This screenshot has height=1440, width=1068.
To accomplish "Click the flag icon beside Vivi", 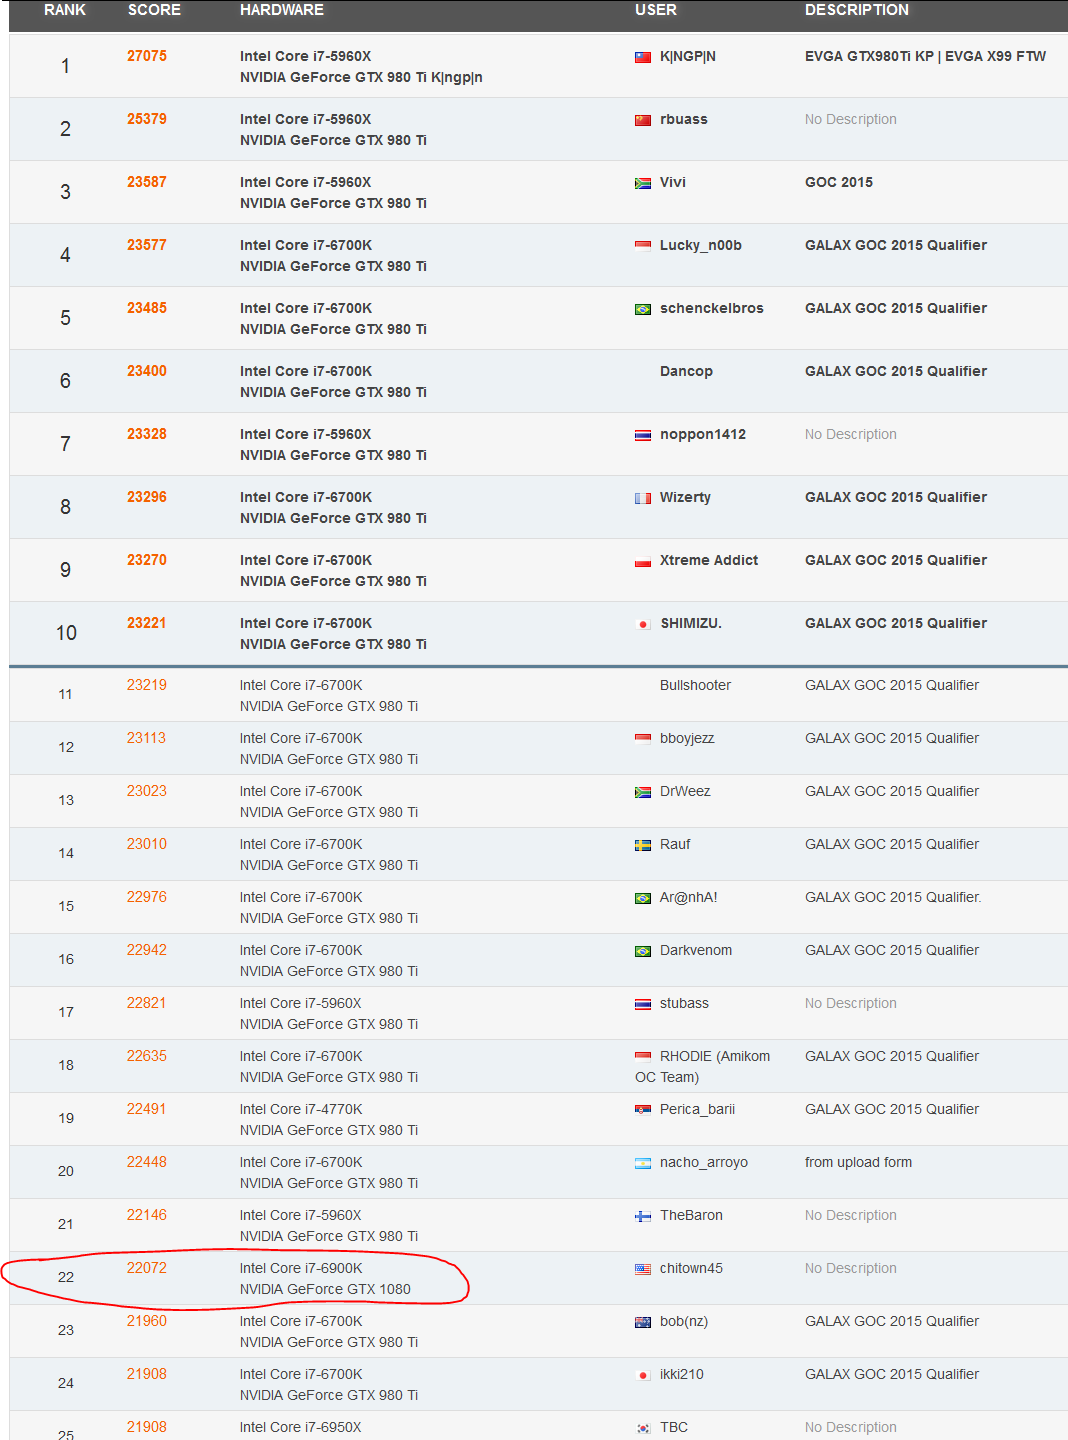I will (x=643, y=183).
